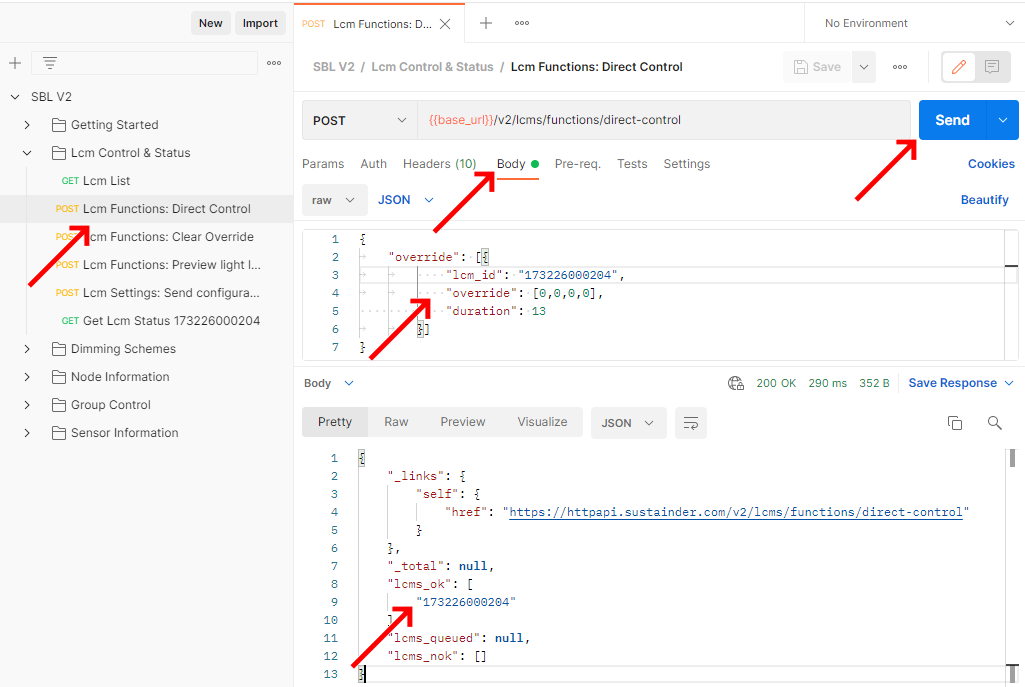The width and height of the screenshot is (1025, 687).
Task: Click the plus icon to create a new collection
Action: (15, 63)
